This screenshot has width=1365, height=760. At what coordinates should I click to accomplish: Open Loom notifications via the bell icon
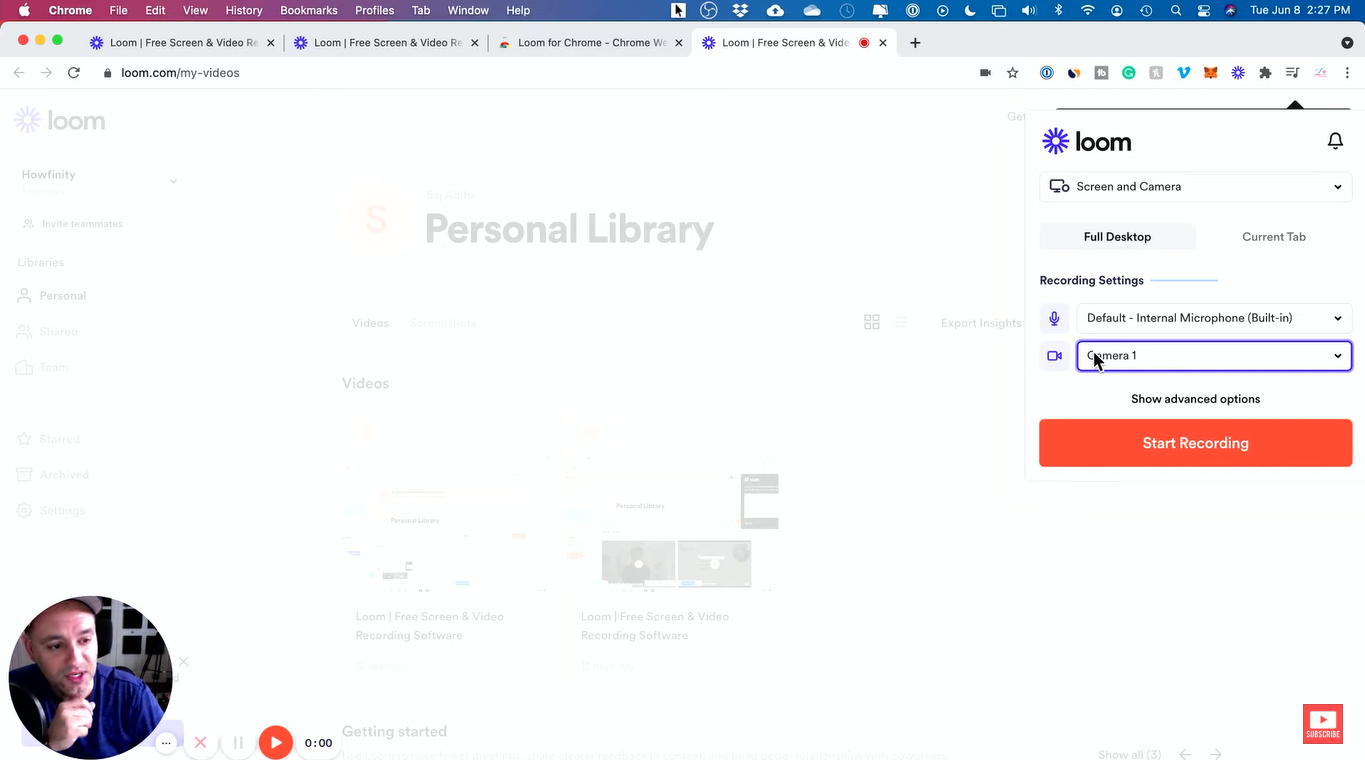pos(1335,141)
